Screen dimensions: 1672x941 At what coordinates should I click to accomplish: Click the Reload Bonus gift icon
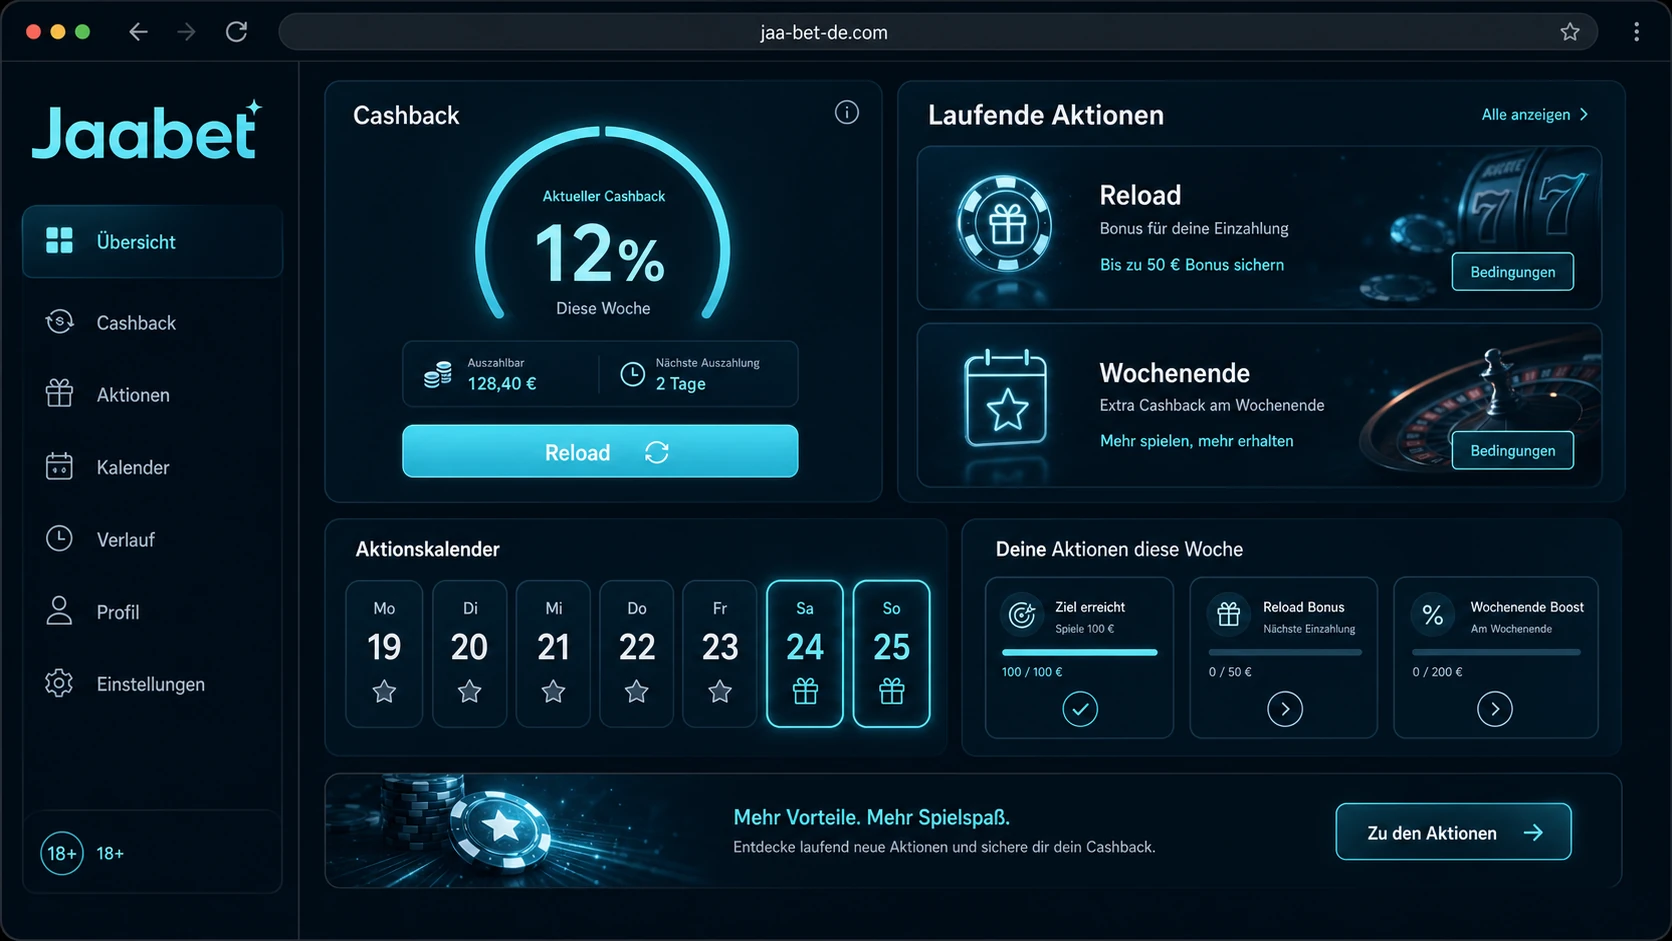[1228, 615]
